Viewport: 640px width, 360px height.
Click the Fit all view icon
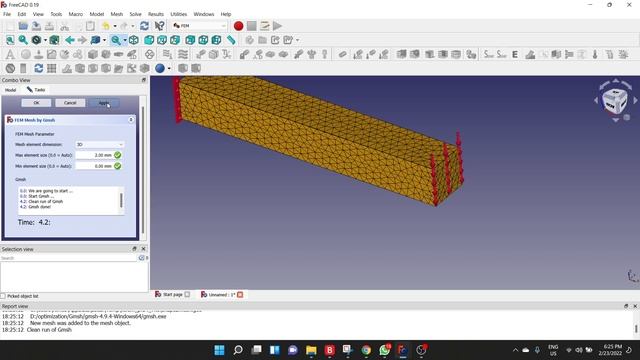pyautogui.click(x=10, y=40)
